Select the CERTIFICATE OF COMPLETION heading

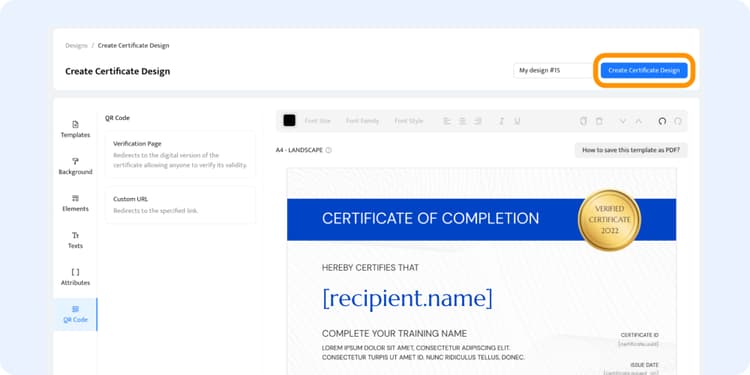pyautogui.click(x=430, y=219)
